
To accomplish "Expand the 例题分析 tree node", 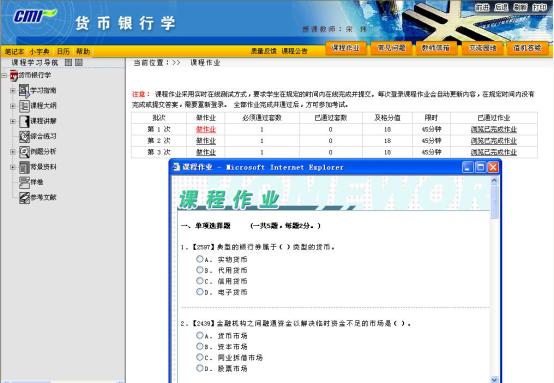I will (13, 152).
